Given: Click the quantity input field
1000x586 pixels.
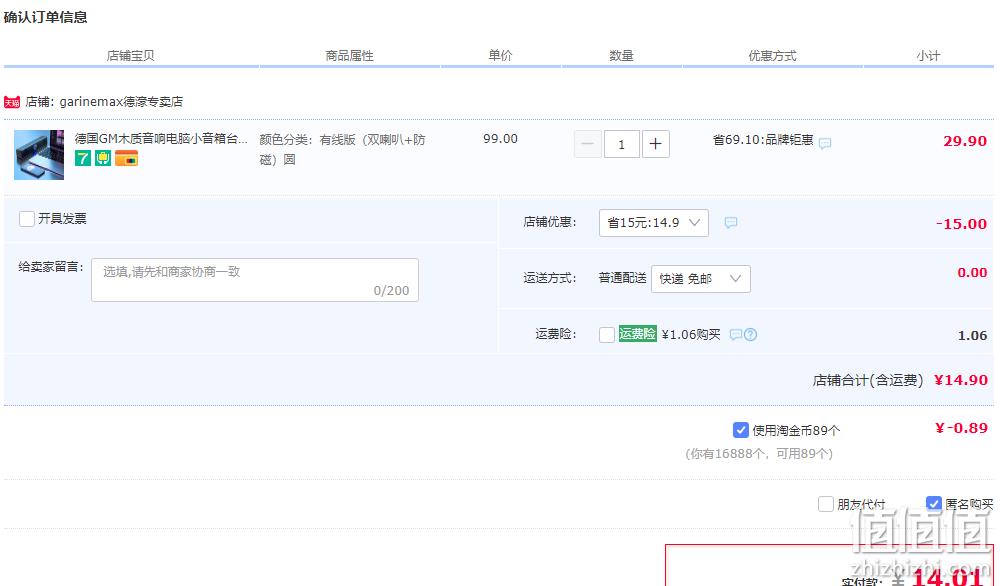Looking at the screenshot, I should (x=622, y=144).
